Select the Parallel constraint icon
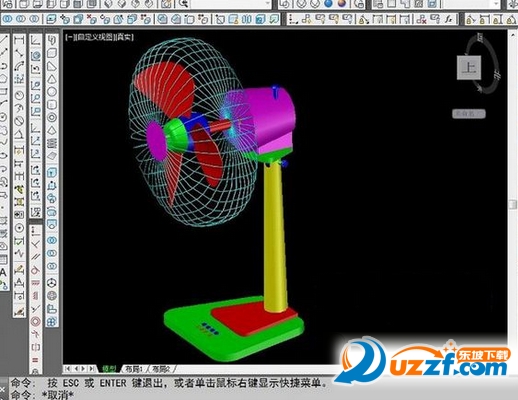The width and height of the screenshot is (518, 400). (x=36, y=257)
